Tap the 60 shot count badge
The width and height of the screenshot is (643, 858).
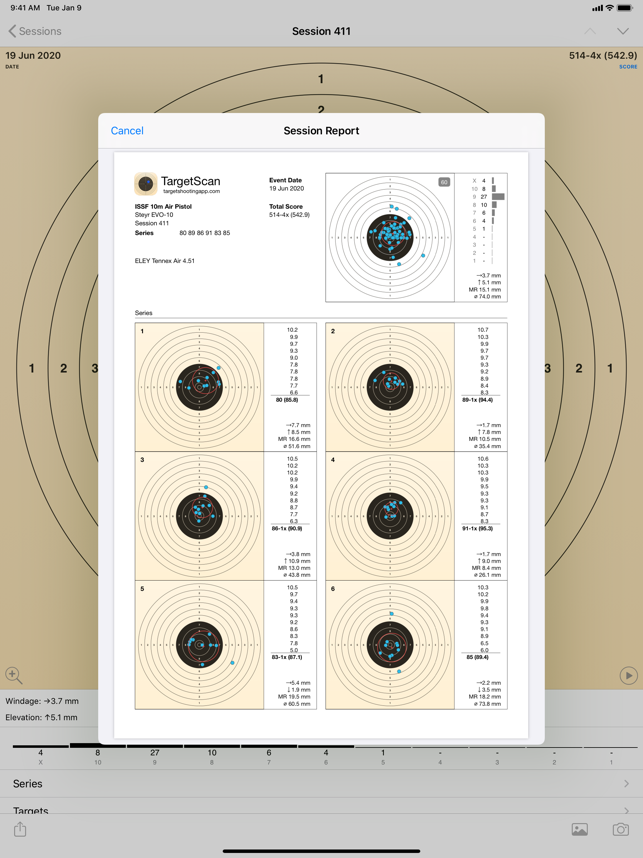444,182
